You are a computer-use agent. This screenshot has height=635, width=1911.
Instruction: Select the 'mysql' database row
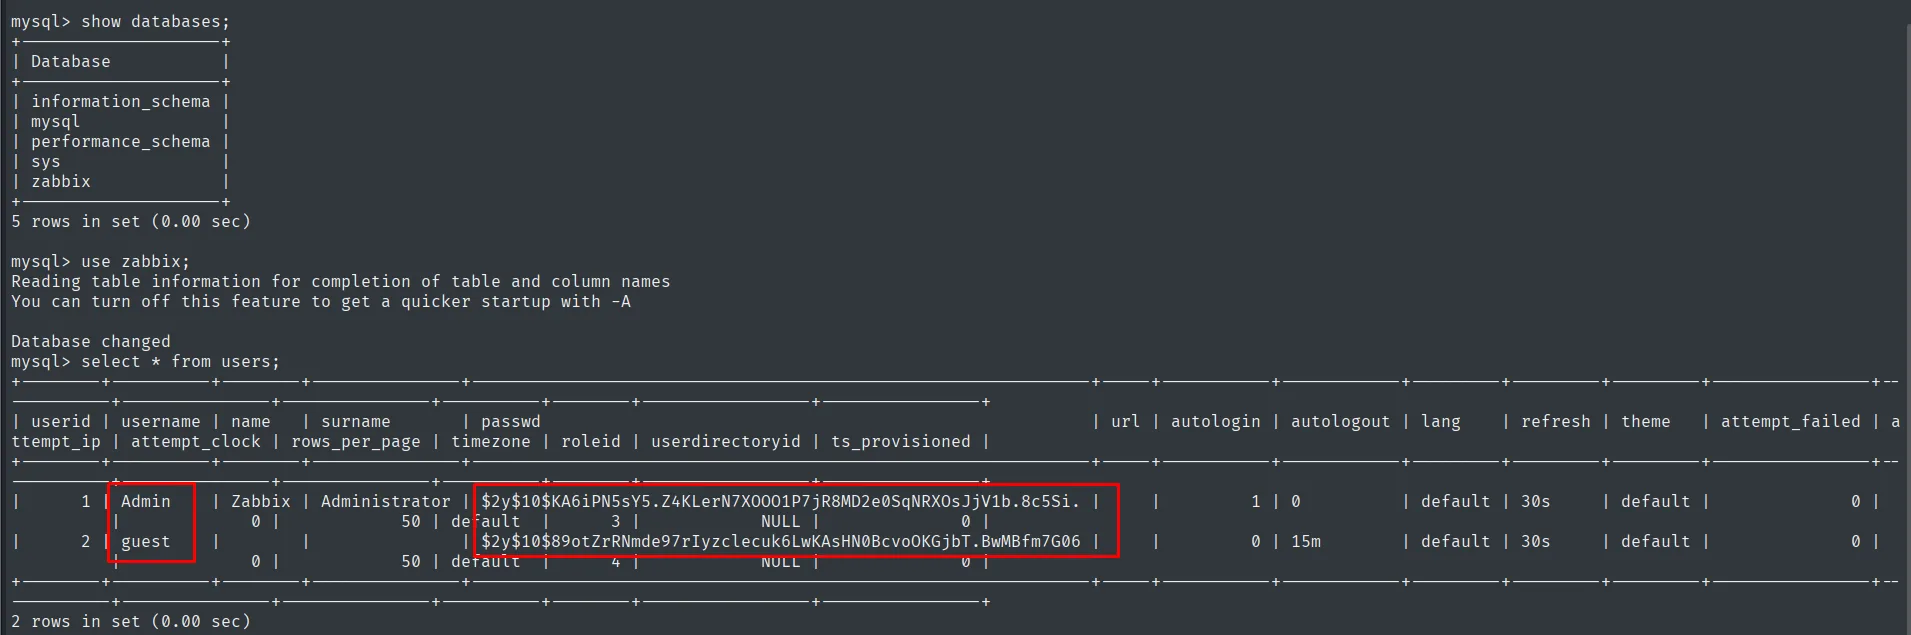[x=55, y=122]
